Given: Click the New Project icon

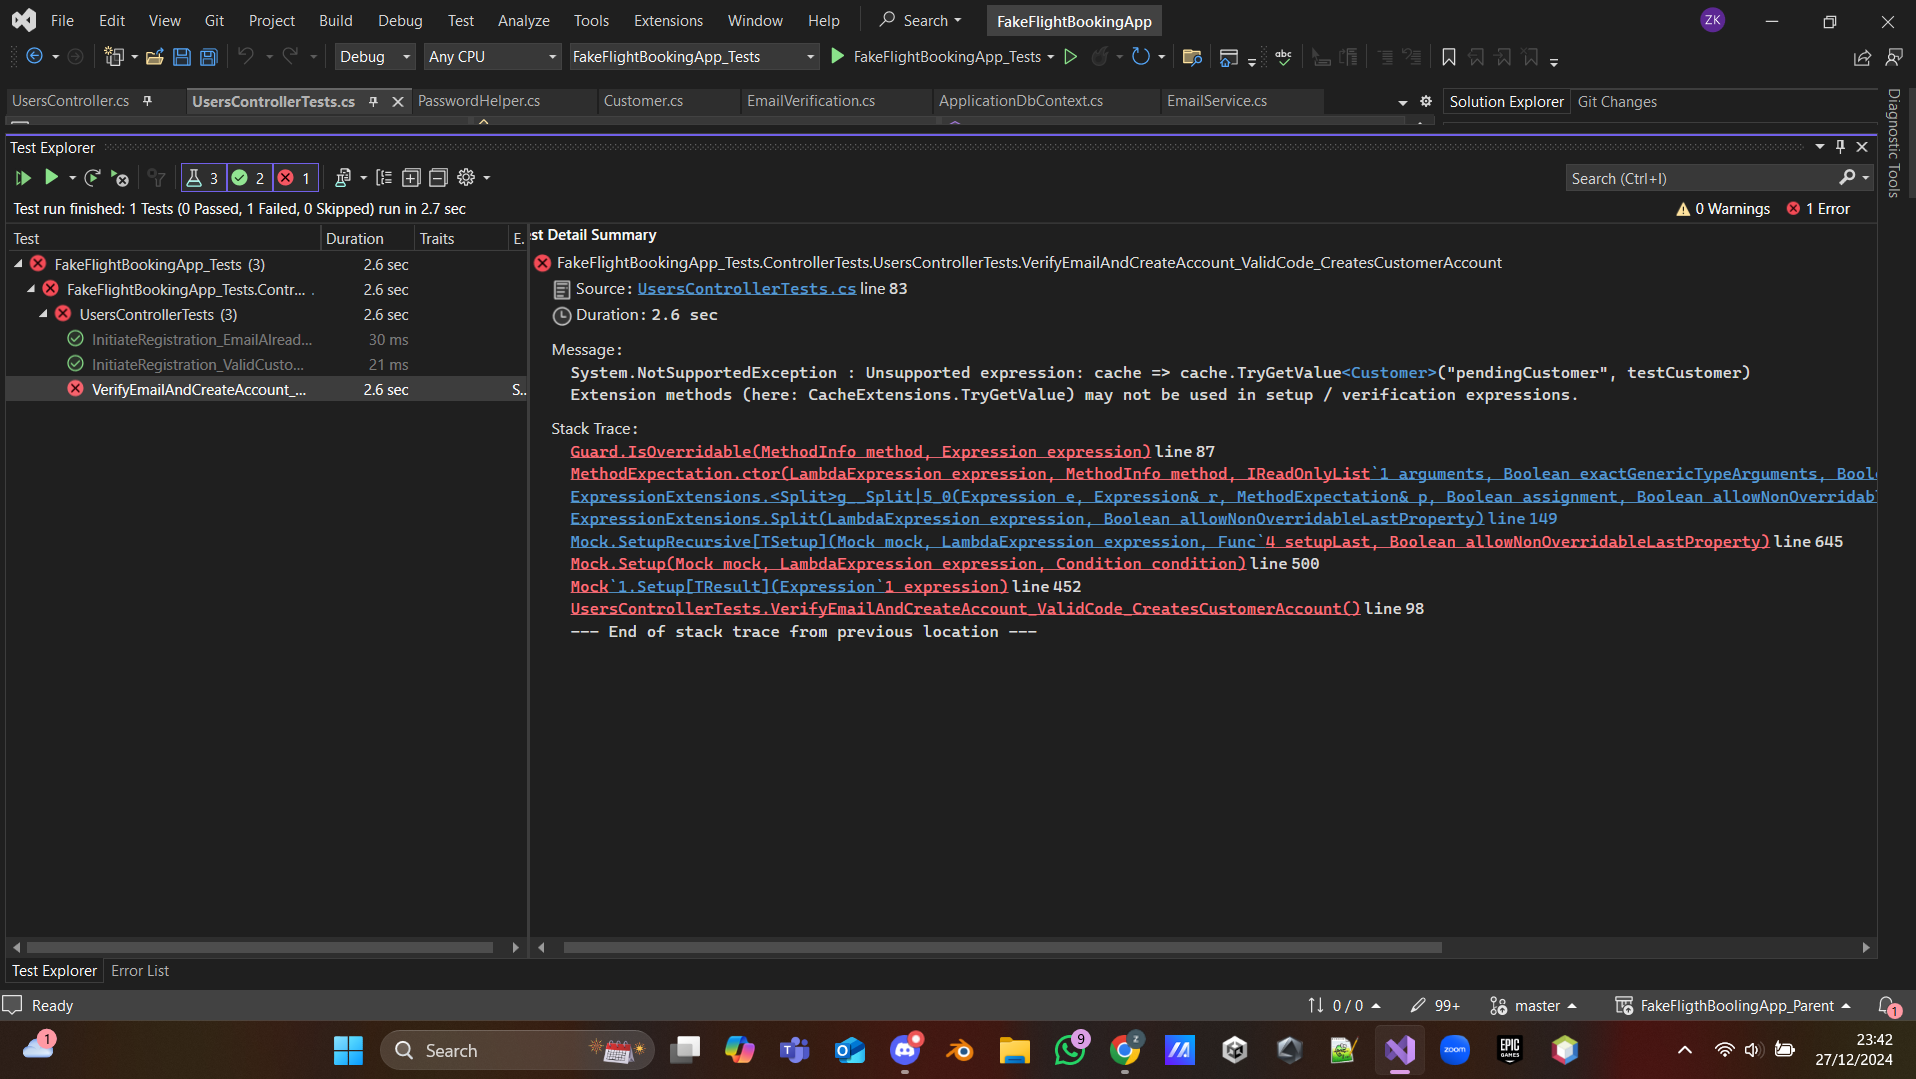Looking at the screenshot, I should (x=114, y=57).
